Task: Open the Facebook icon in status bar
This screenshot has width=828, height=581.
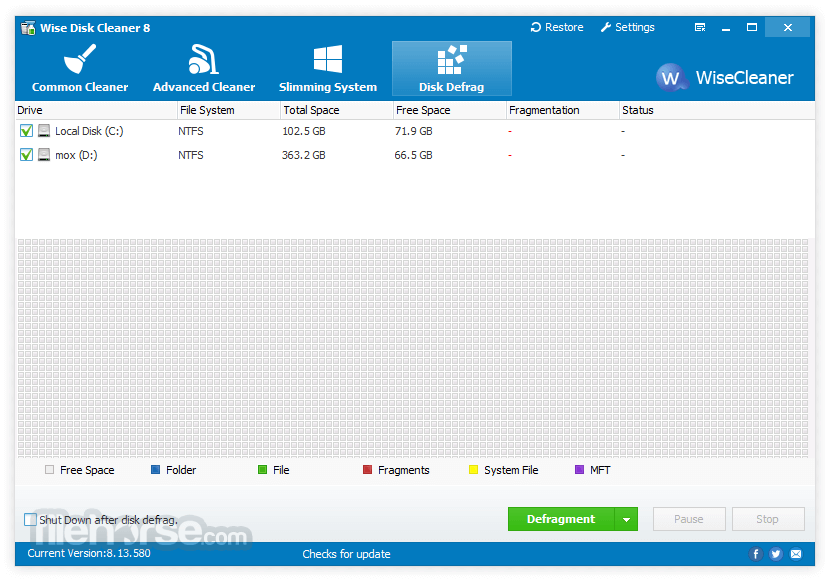Action: pos(756,554)
